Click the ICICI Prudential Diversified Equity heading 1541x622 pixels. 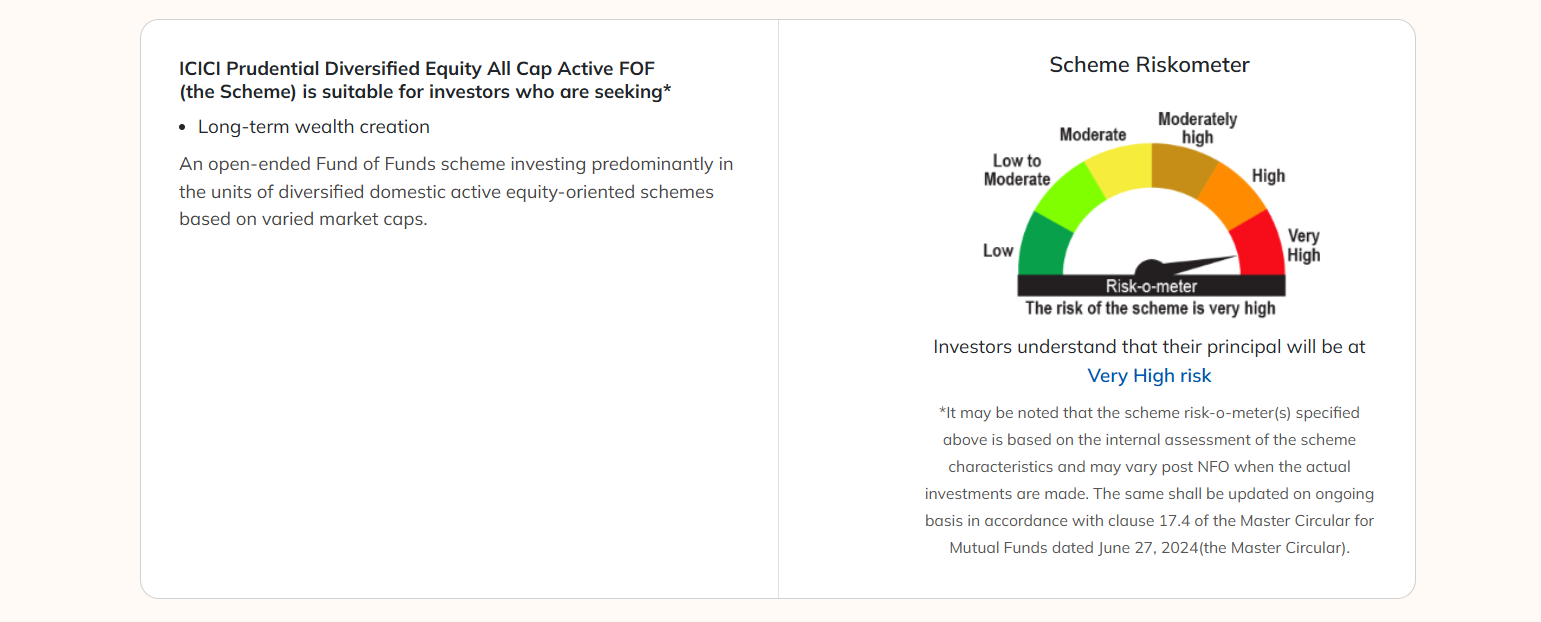(424, 80)
